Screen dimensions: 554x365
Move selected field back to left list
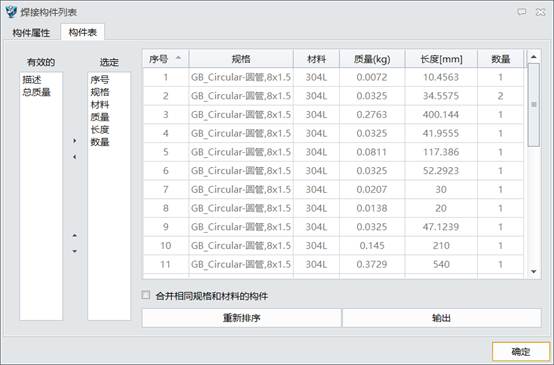coord(75,157)
